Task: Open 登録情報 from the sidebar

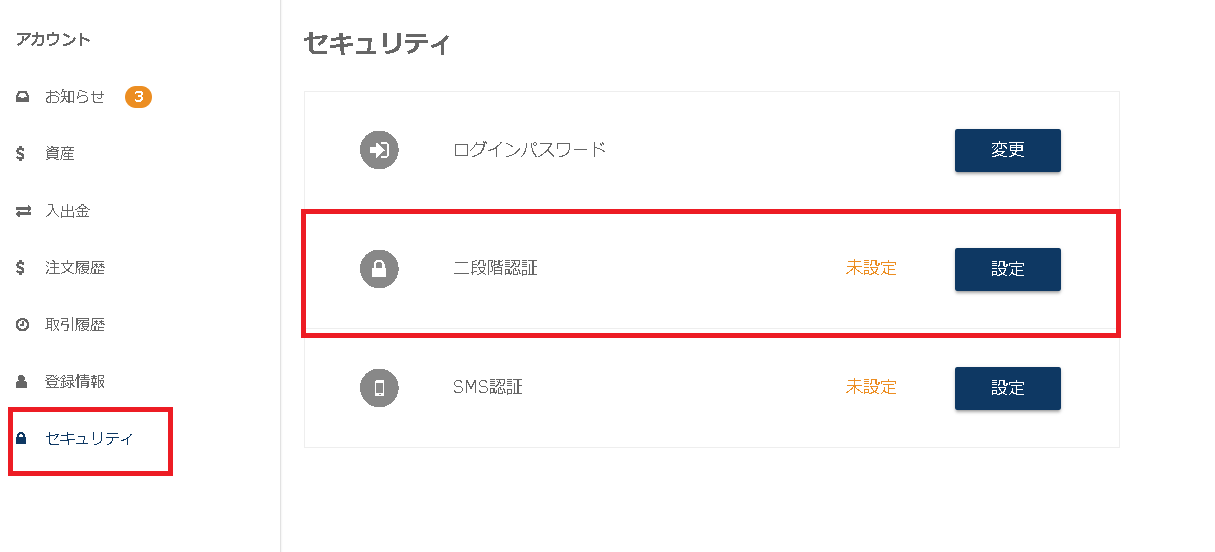Action: pos(75,382)
